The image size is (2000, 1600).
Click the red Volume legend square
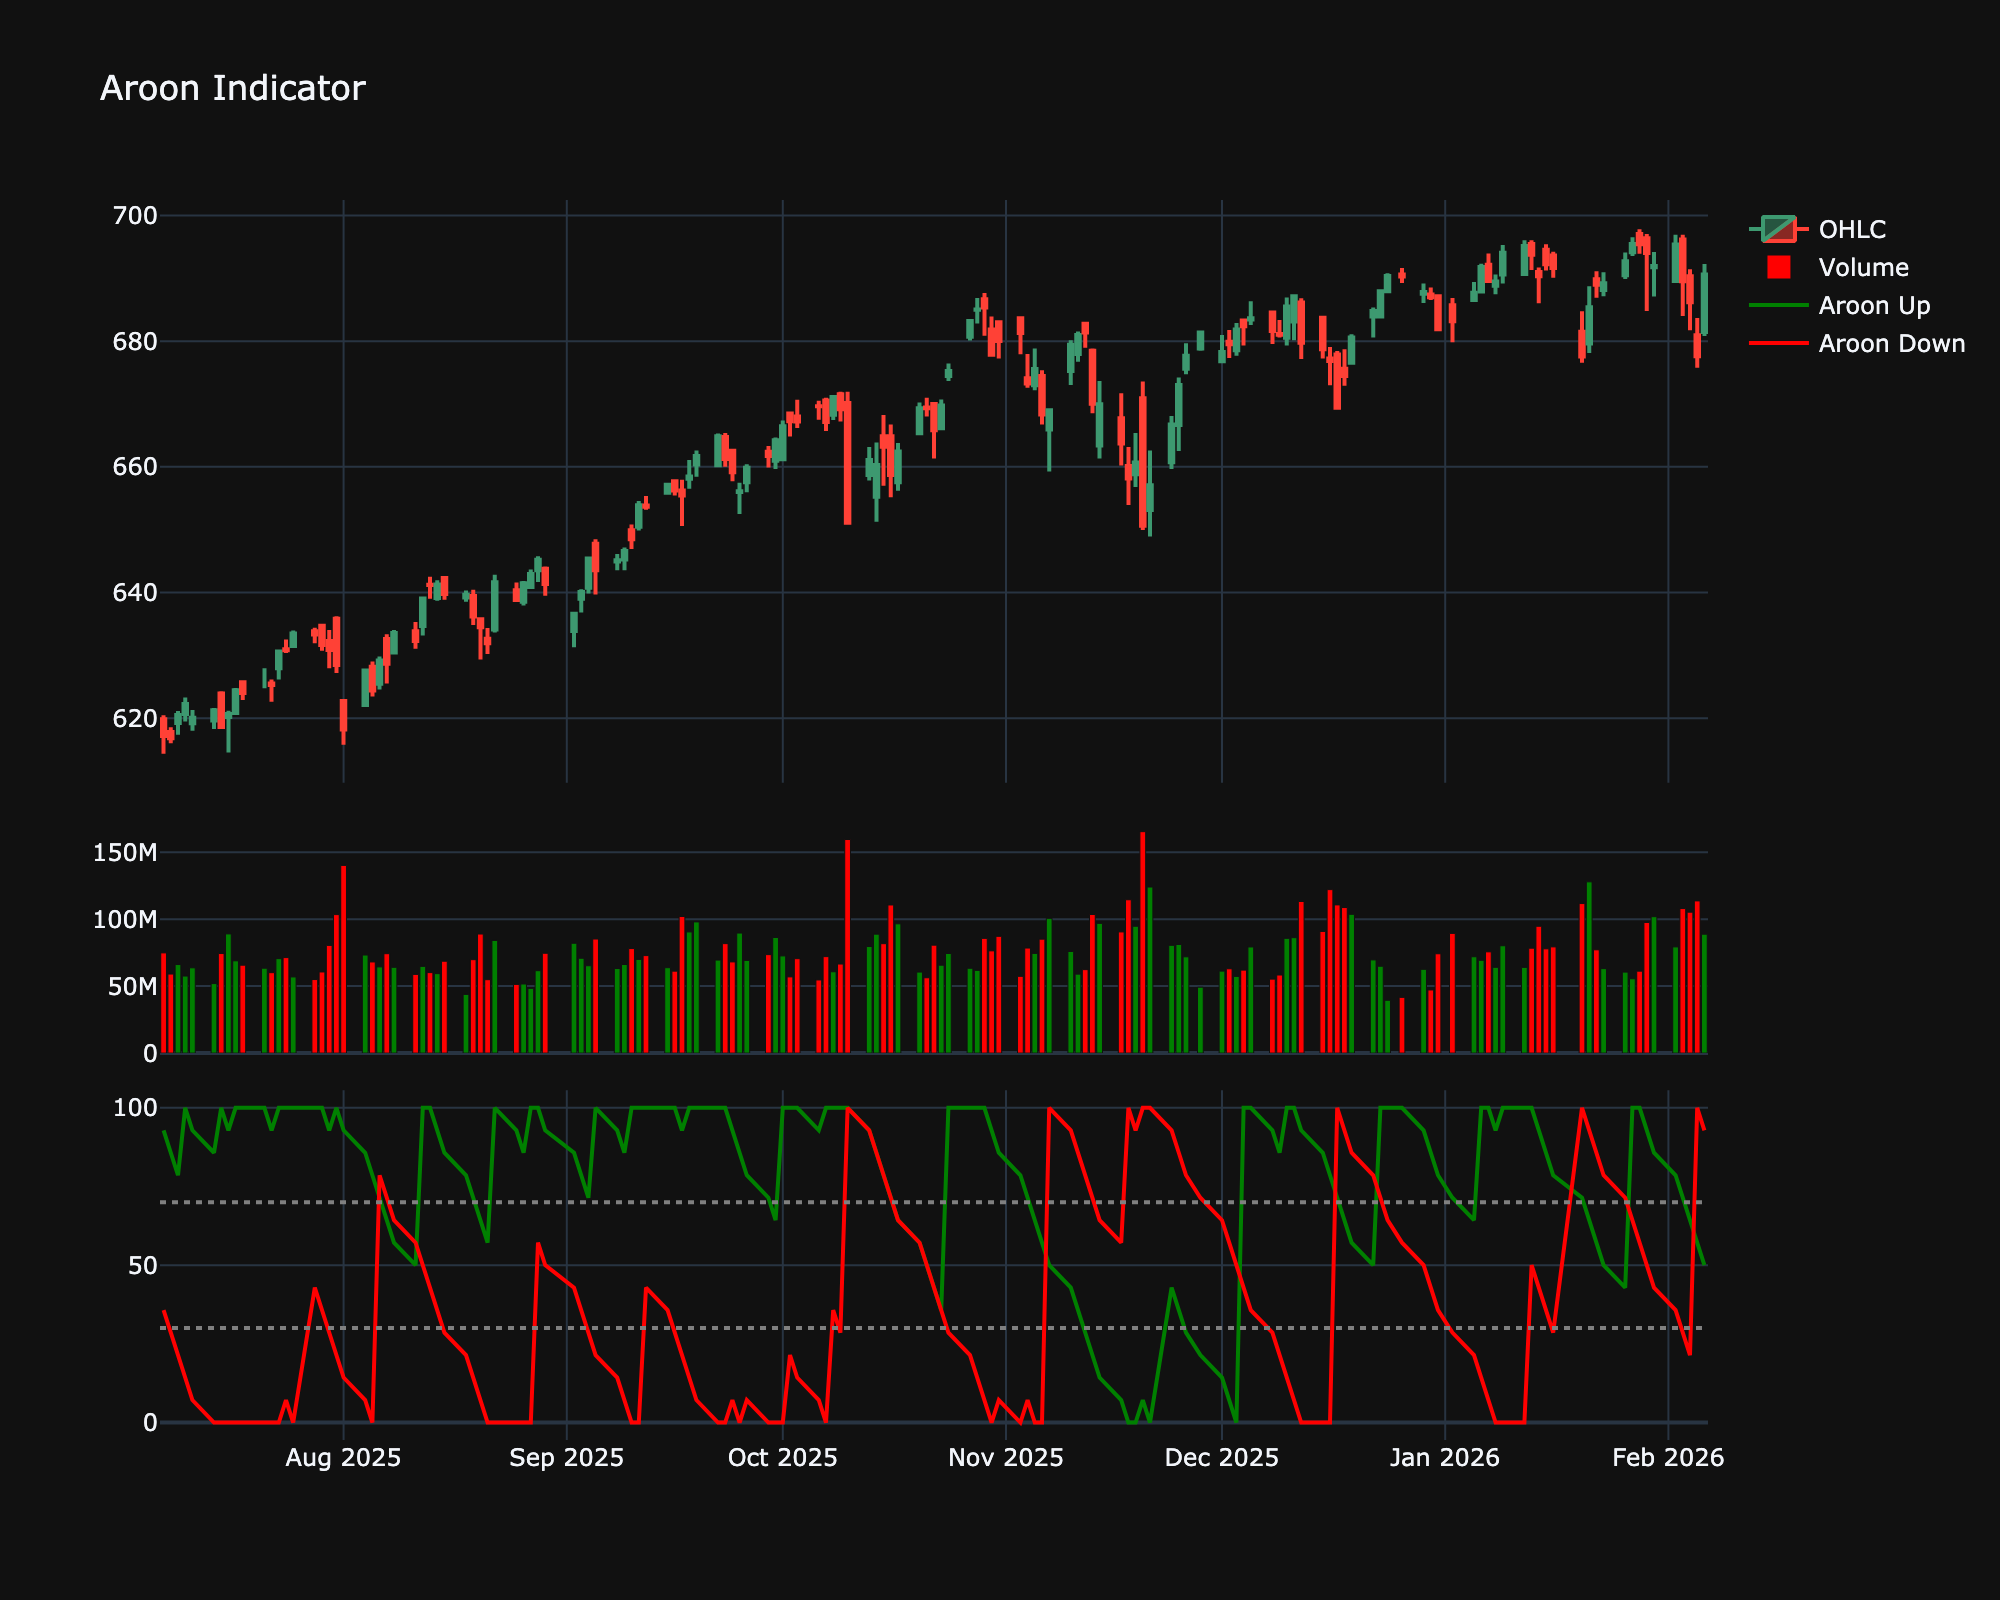point(1778,267)
